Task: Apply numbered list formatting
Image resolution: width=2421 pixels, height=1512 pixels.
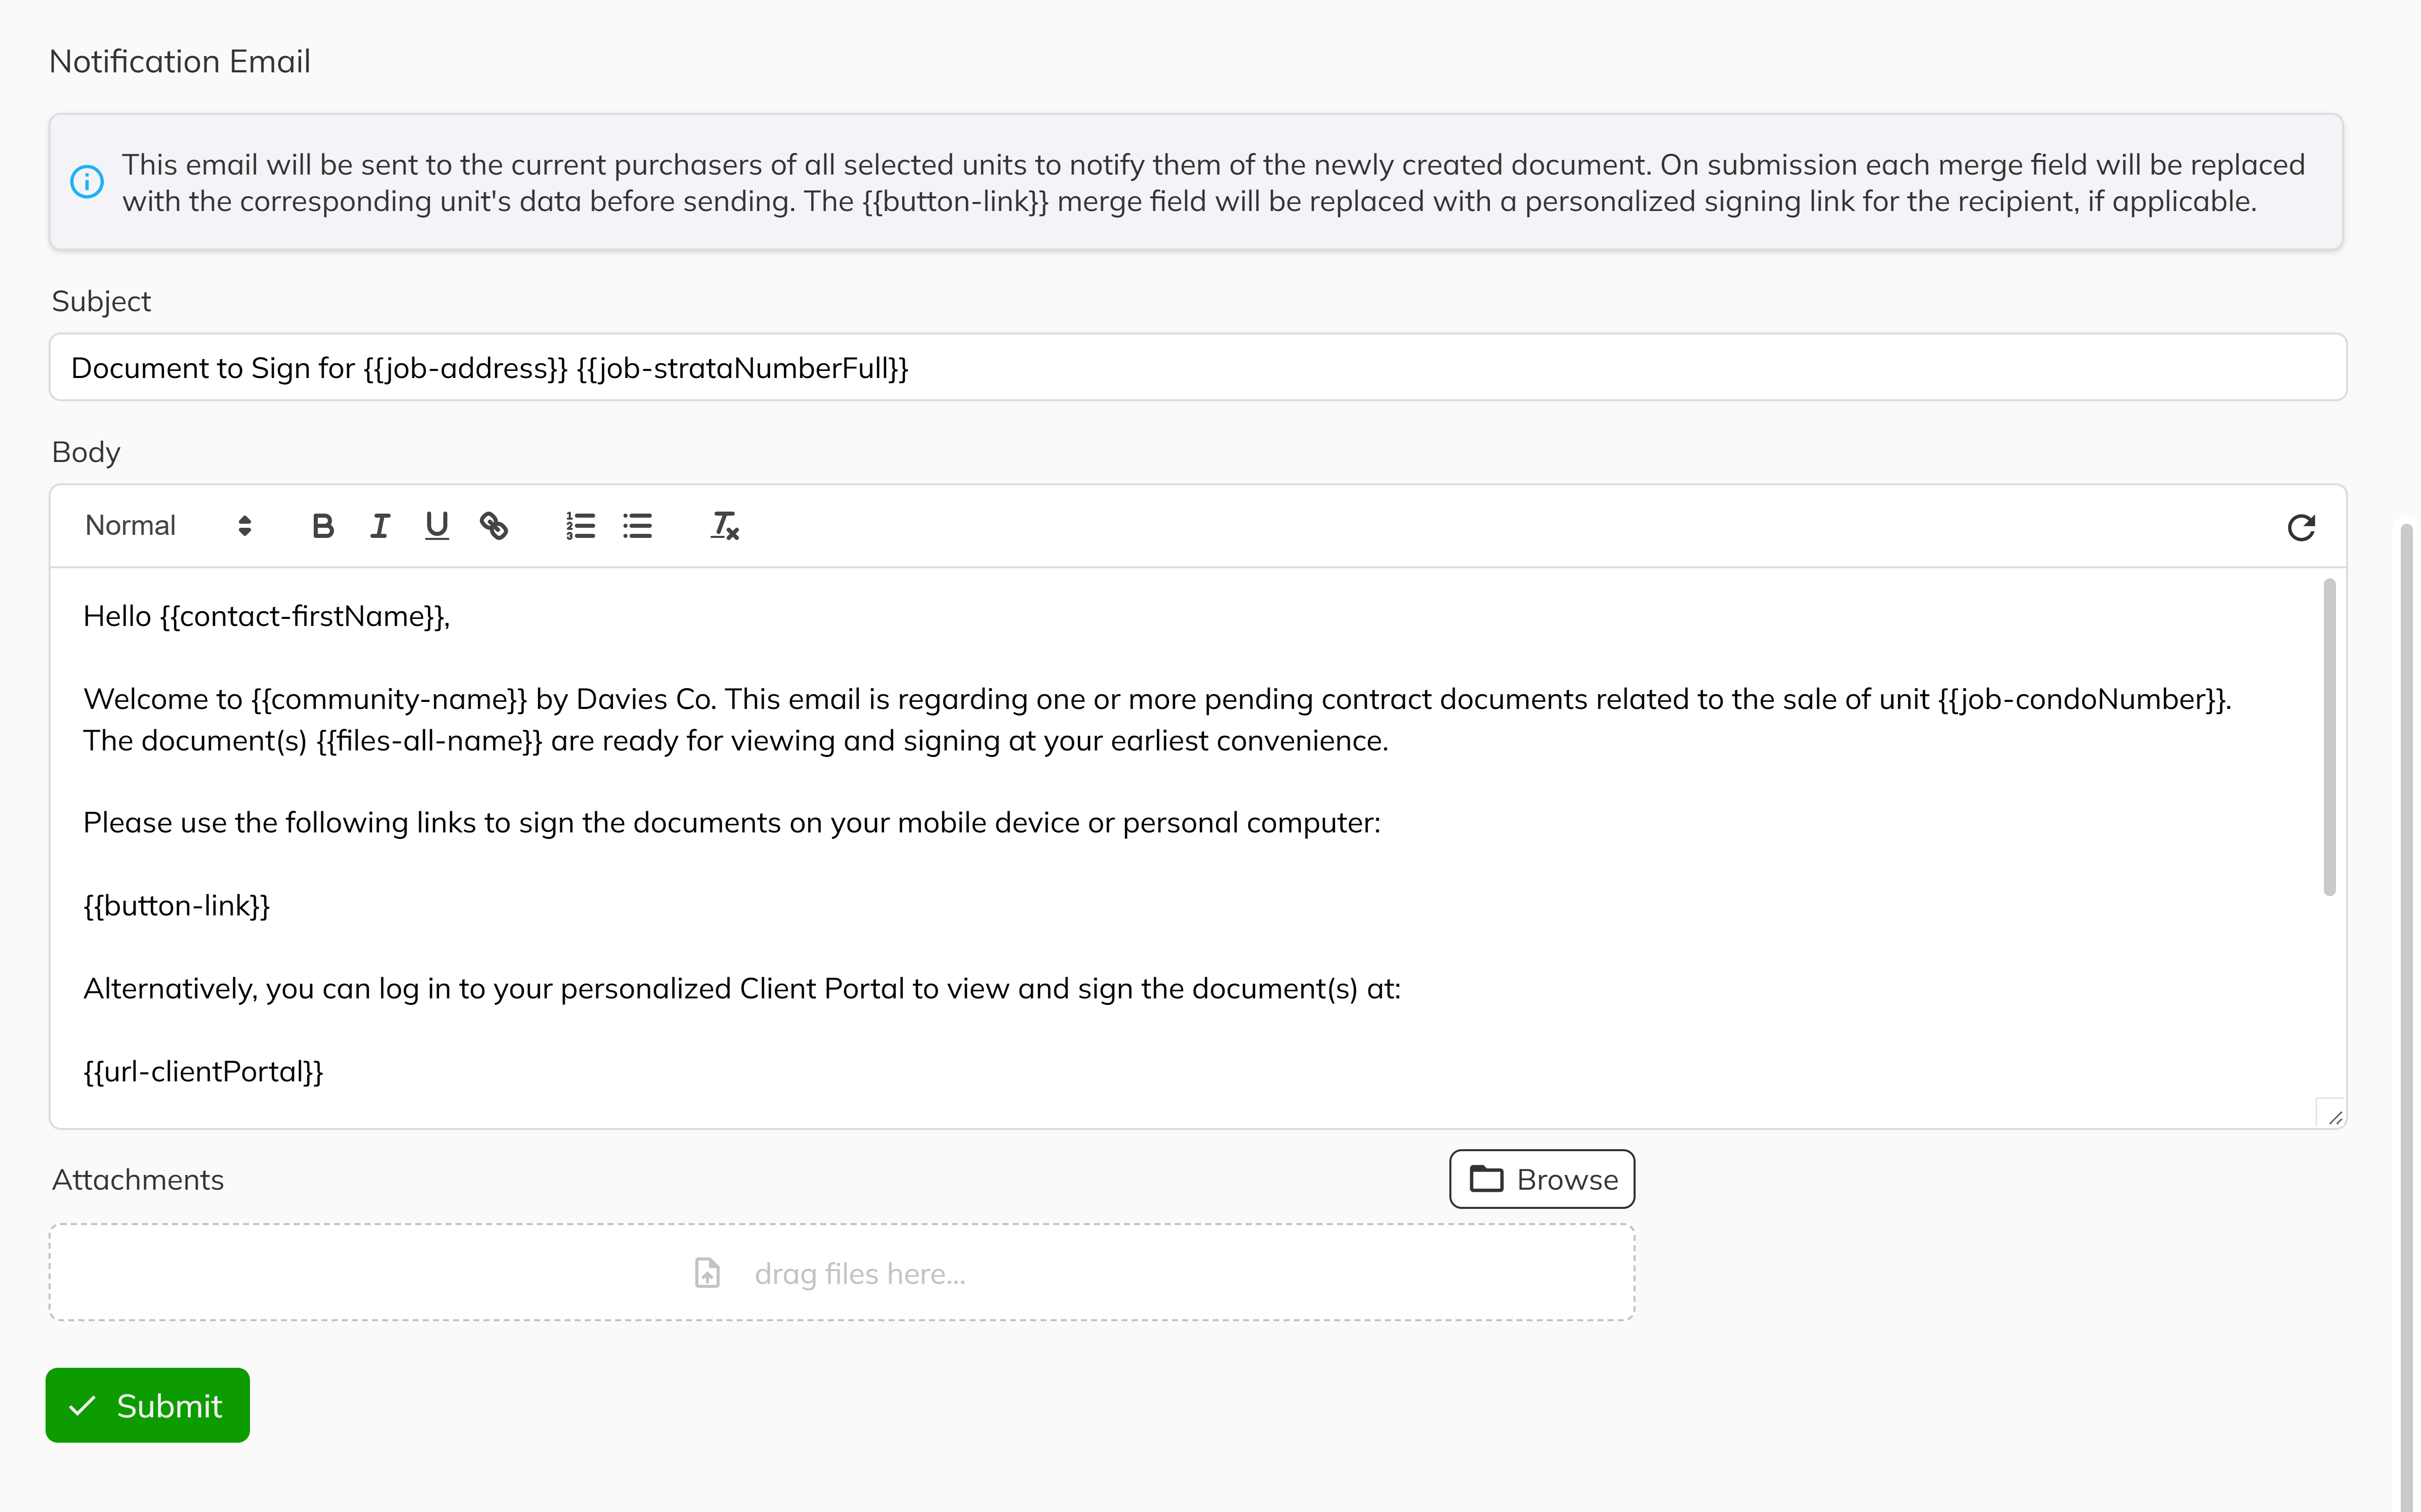Action: click(x=580, y=525)
